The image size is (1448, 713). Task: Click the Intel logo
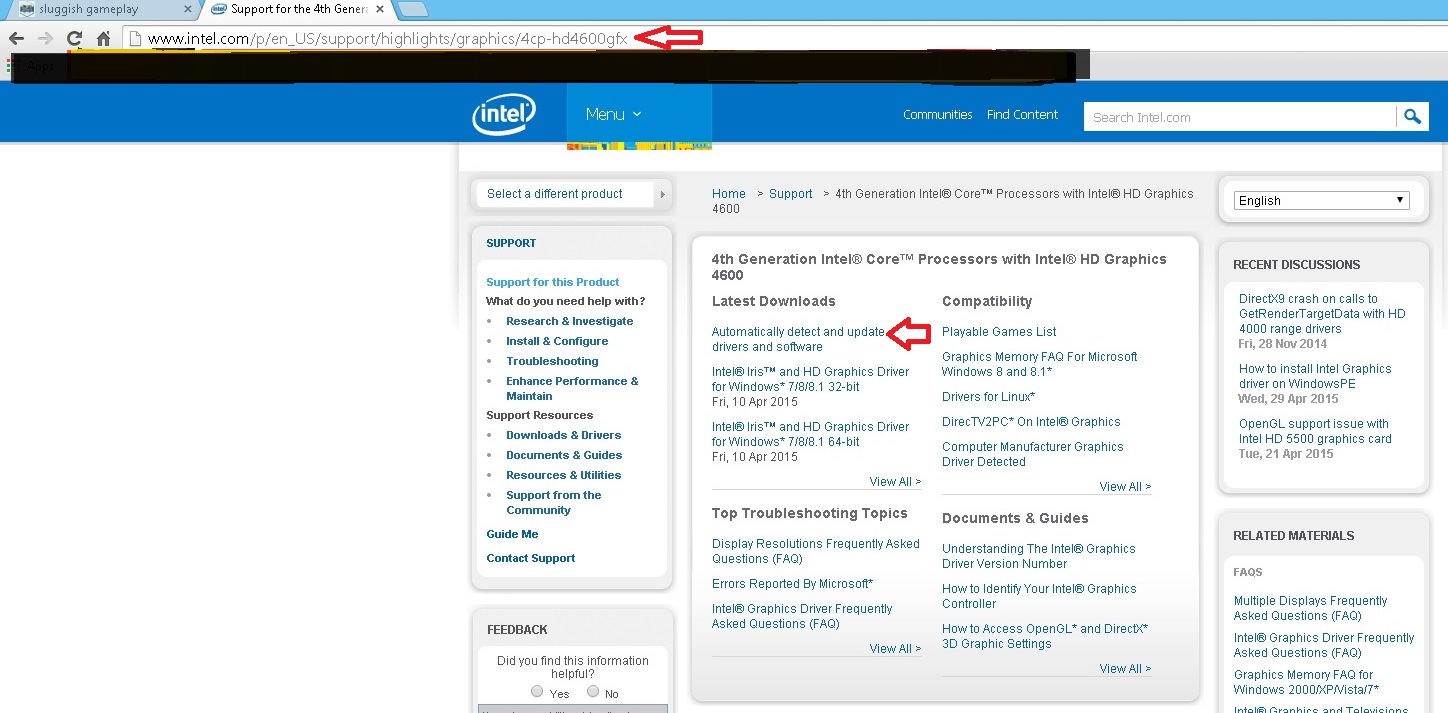point(504,115)
